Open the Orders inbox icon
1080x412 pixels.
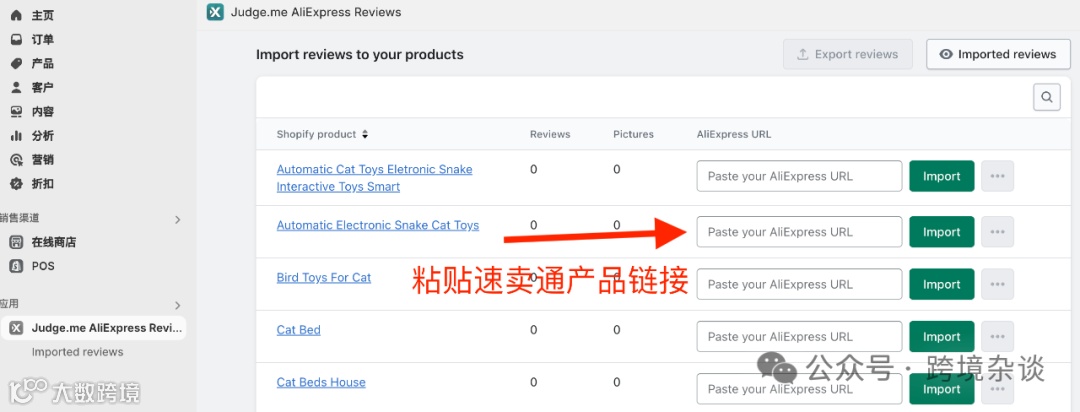pos(16,40)
